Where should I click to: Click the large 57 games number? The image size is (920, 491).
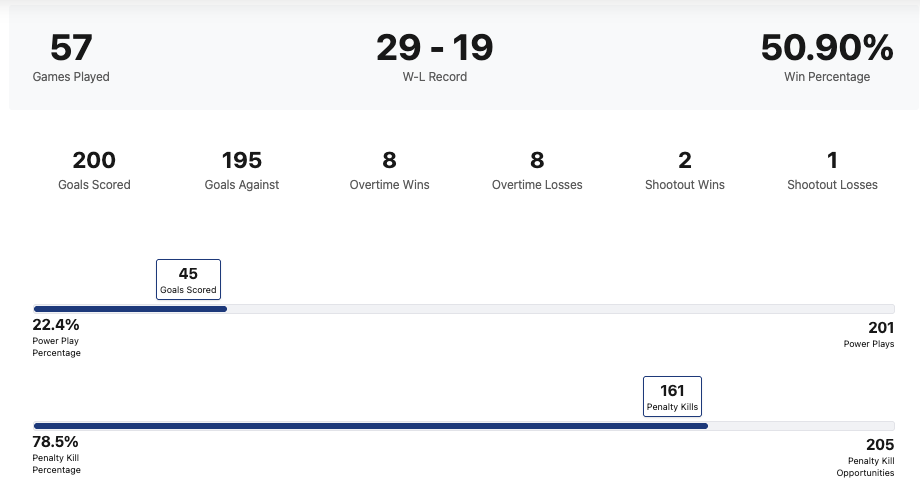pos(71,48)
